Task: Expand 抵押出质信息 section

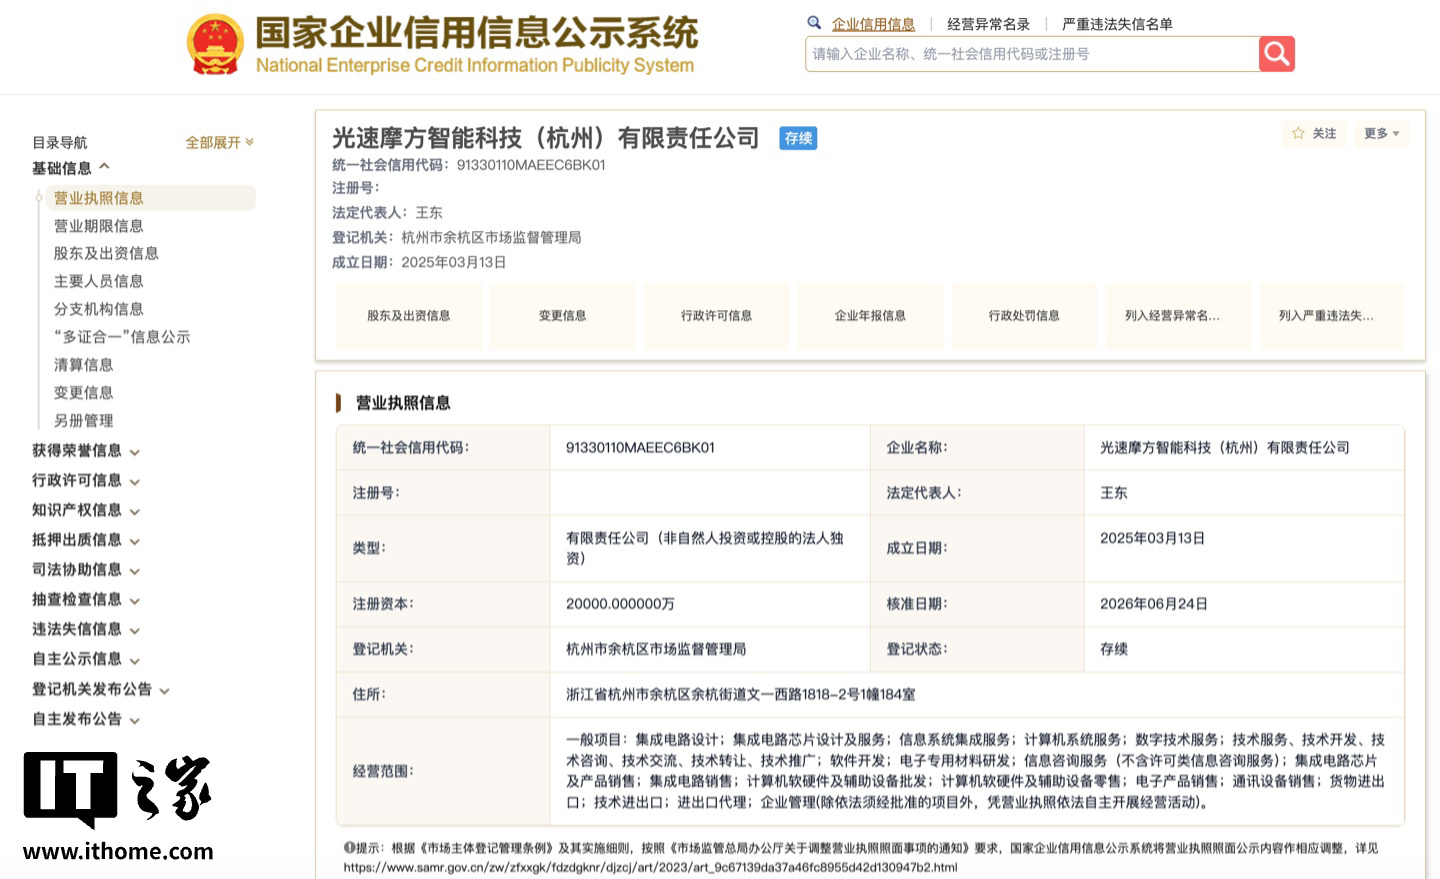Action: [86, 540]
